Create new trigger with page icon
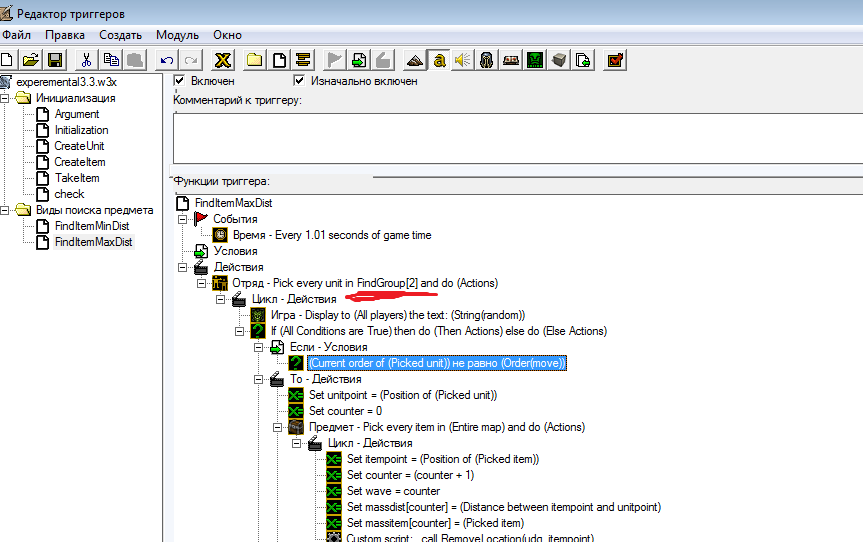863x542 pixels. pos(279,60)
